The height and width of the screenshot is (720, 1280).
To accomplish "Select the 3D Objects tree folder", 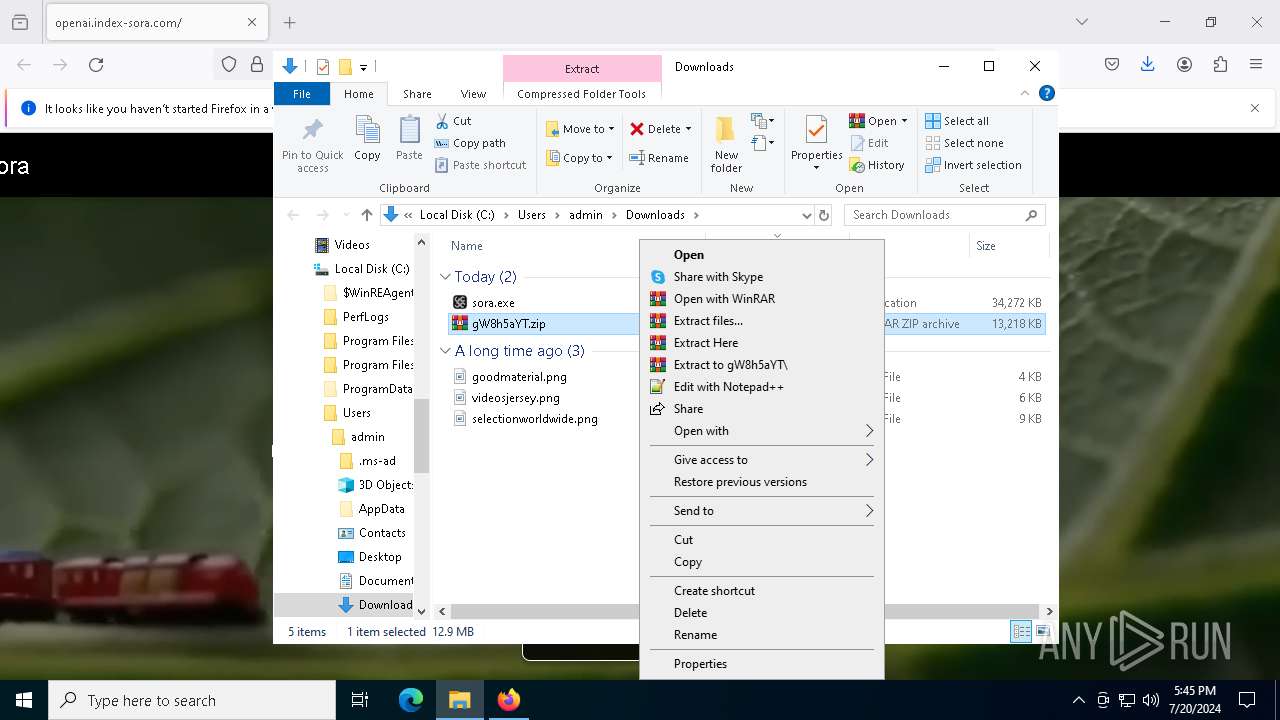I will pyautogui.click(x=385, y=485).
